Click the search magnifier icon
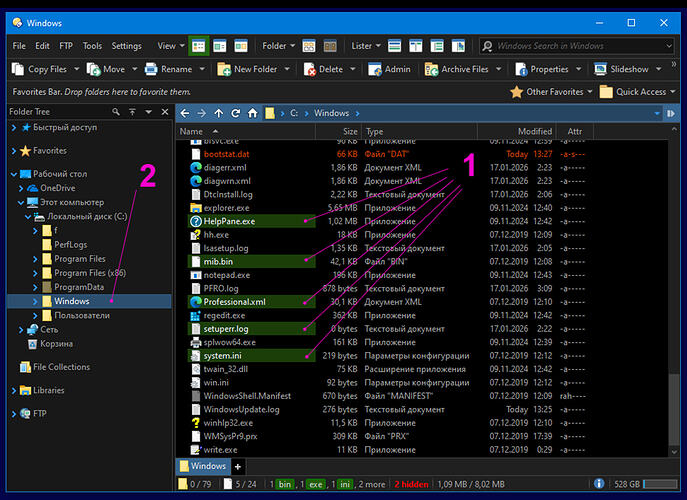687x500 pixels. 487,46
